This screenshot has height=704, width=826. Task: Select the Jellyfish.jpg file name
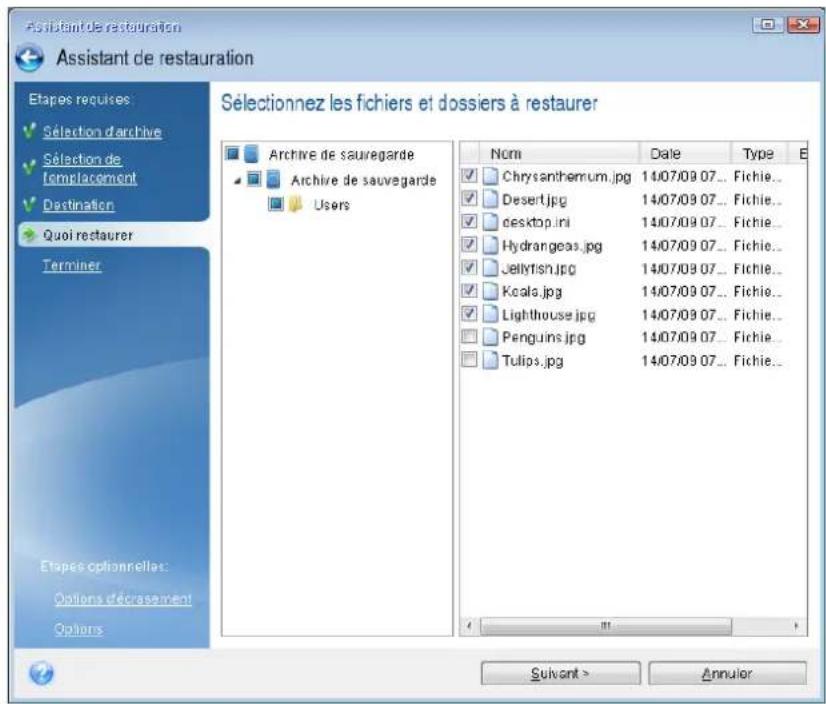(538, 269)
